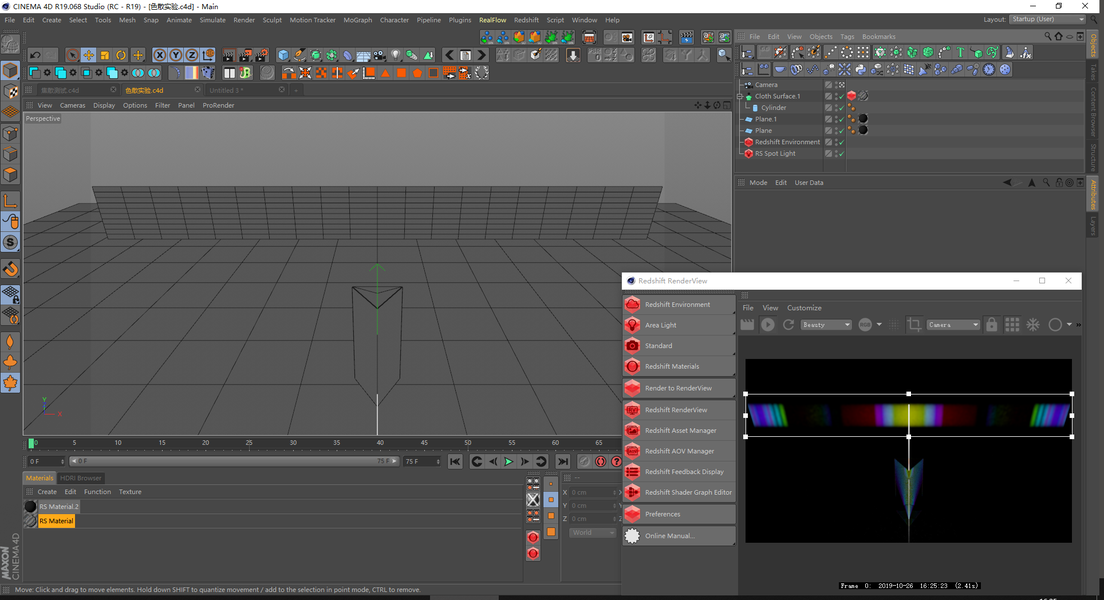Select the Axis tool in left palette
This screenshot has width=1104, height=600.
point(10,202)
